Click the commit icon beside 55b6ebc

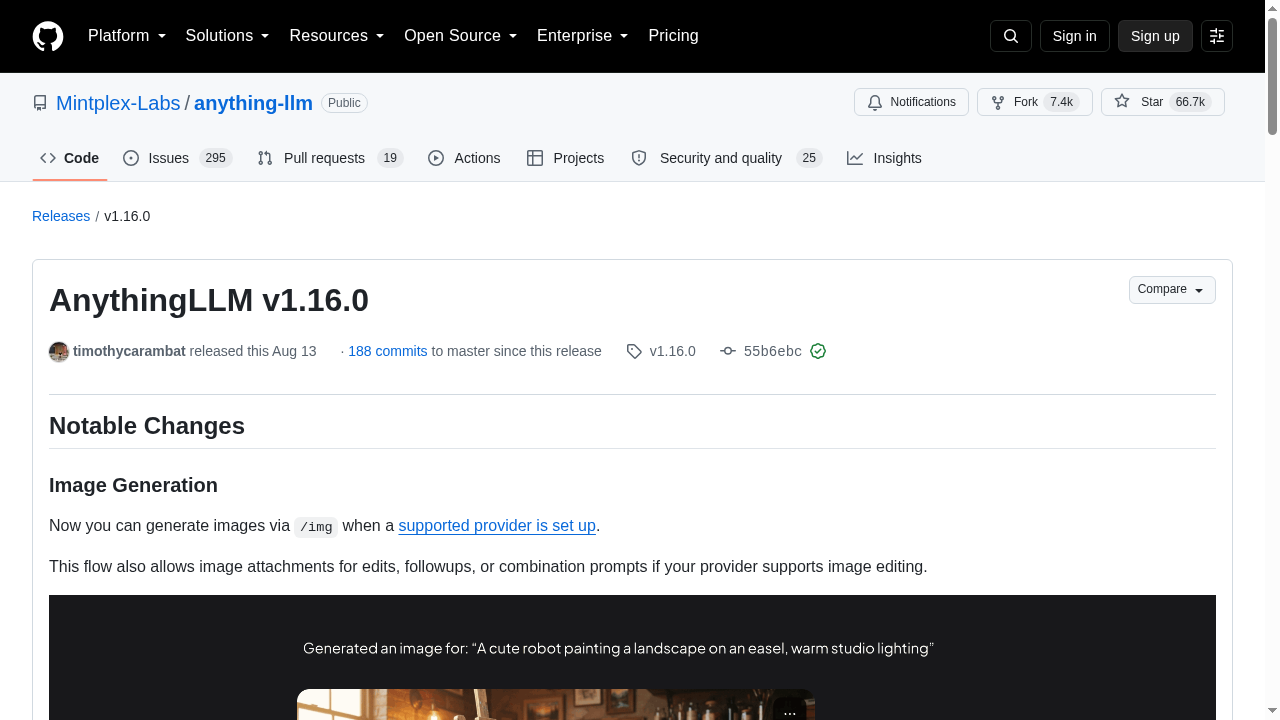728,351
